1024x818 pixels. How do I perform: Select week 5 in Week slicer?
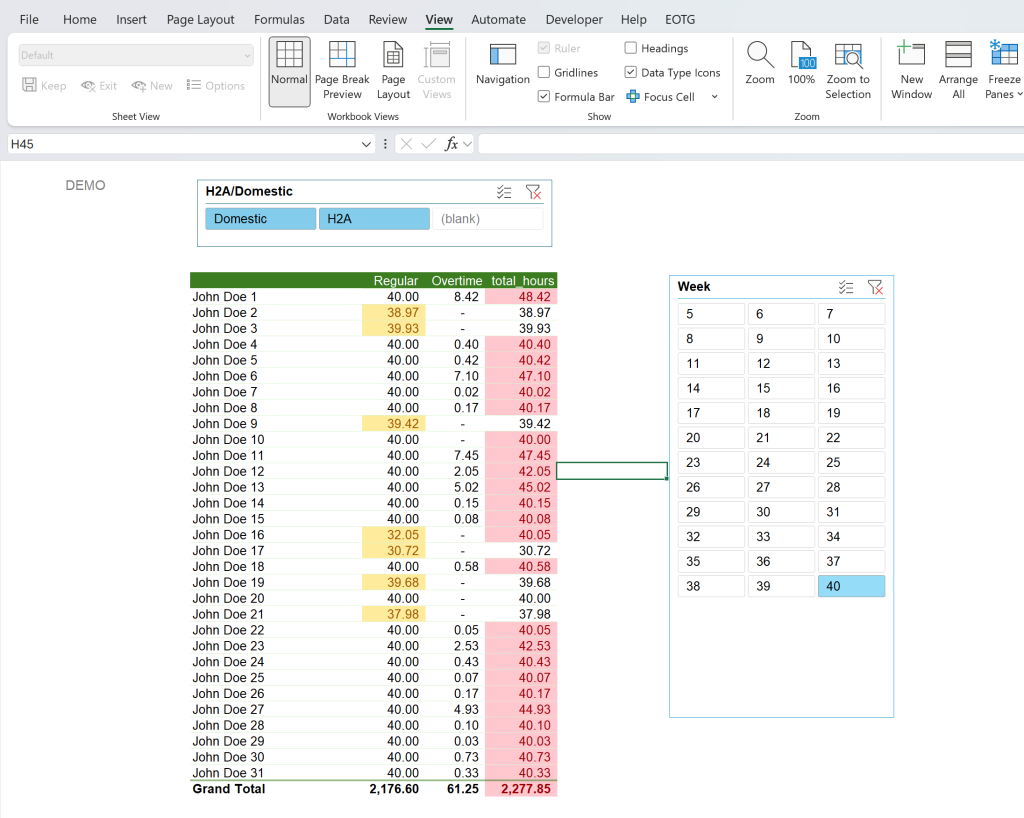pos(711,314)
